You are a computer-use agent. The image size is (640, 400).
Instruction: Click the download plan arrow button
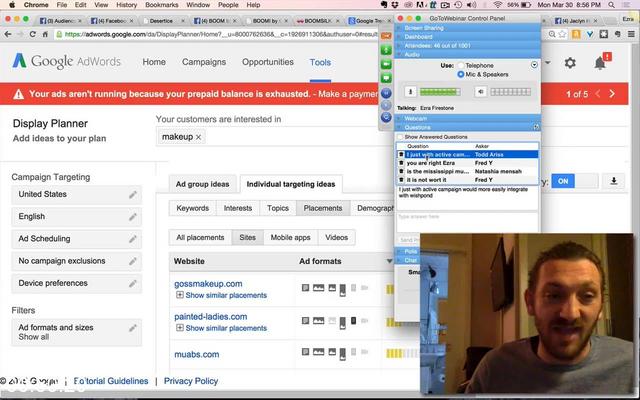click(x=613, y=181)
